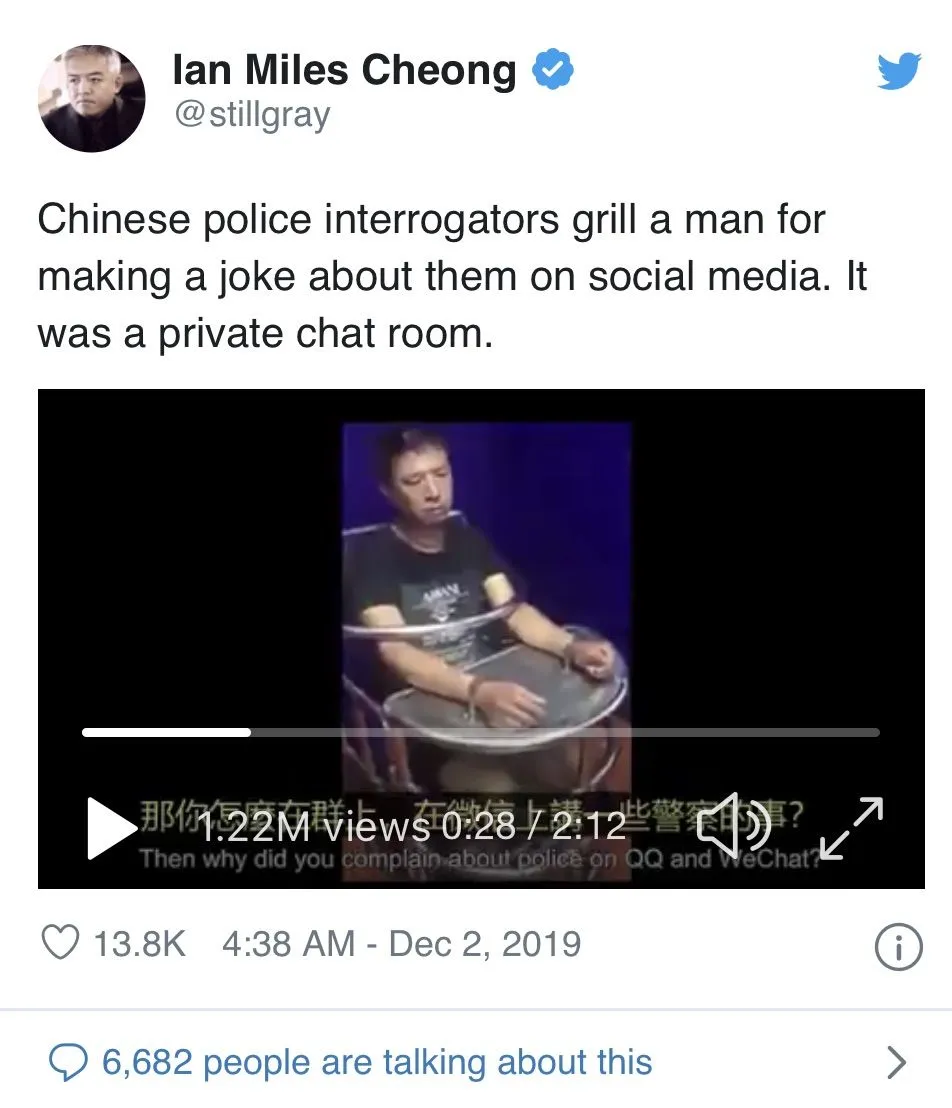Viewport: 952px width, 1108px height.
Task: Click the Ian Miles Cheong display name
Action: pyautogui.click(x=345, y=71)
